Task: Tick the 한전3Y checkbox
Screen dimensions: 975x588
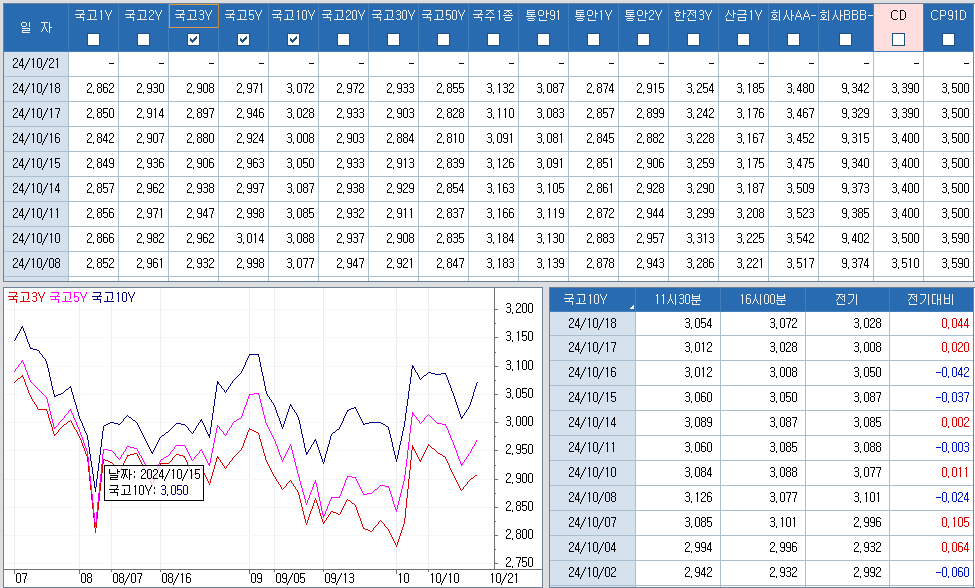Action: coord(694,39)
